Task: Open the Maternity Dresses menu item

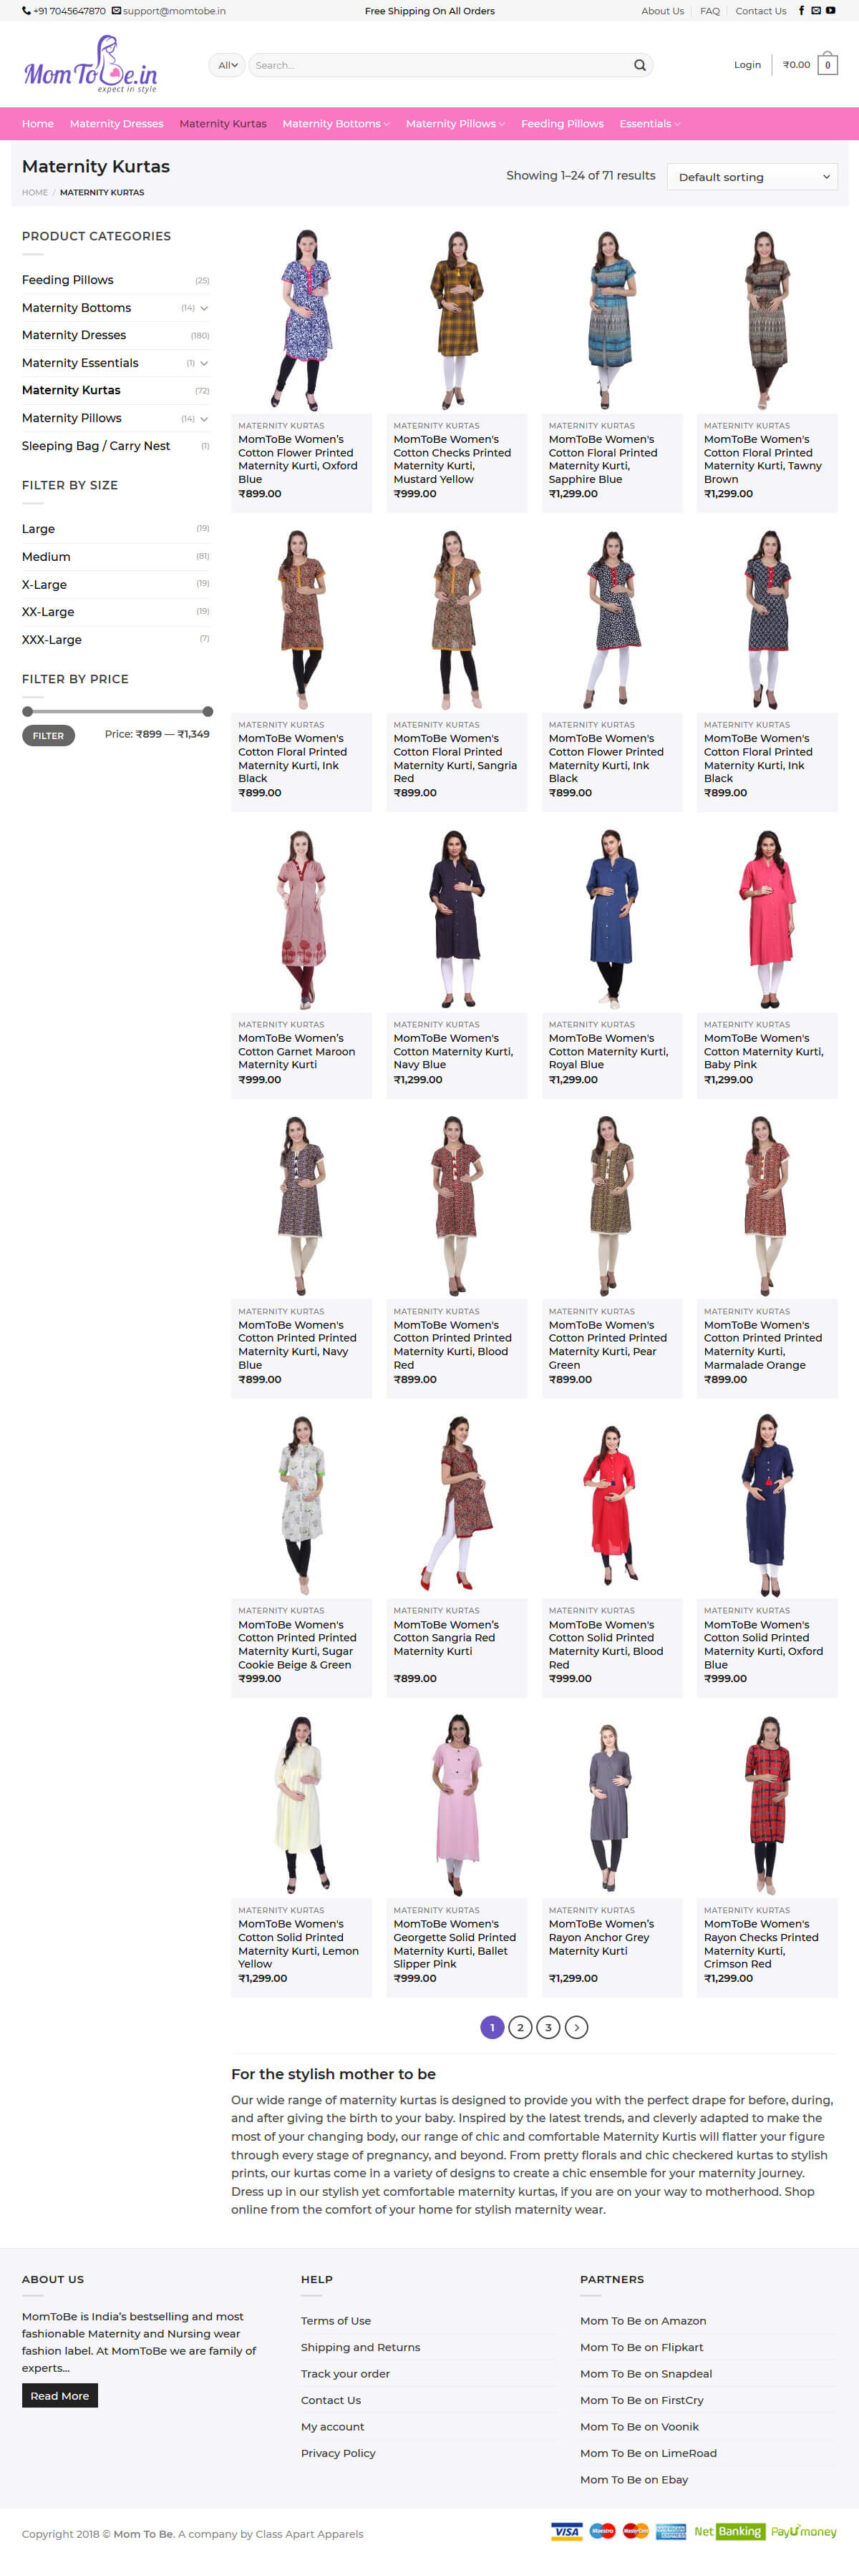Action: (116, 124)
